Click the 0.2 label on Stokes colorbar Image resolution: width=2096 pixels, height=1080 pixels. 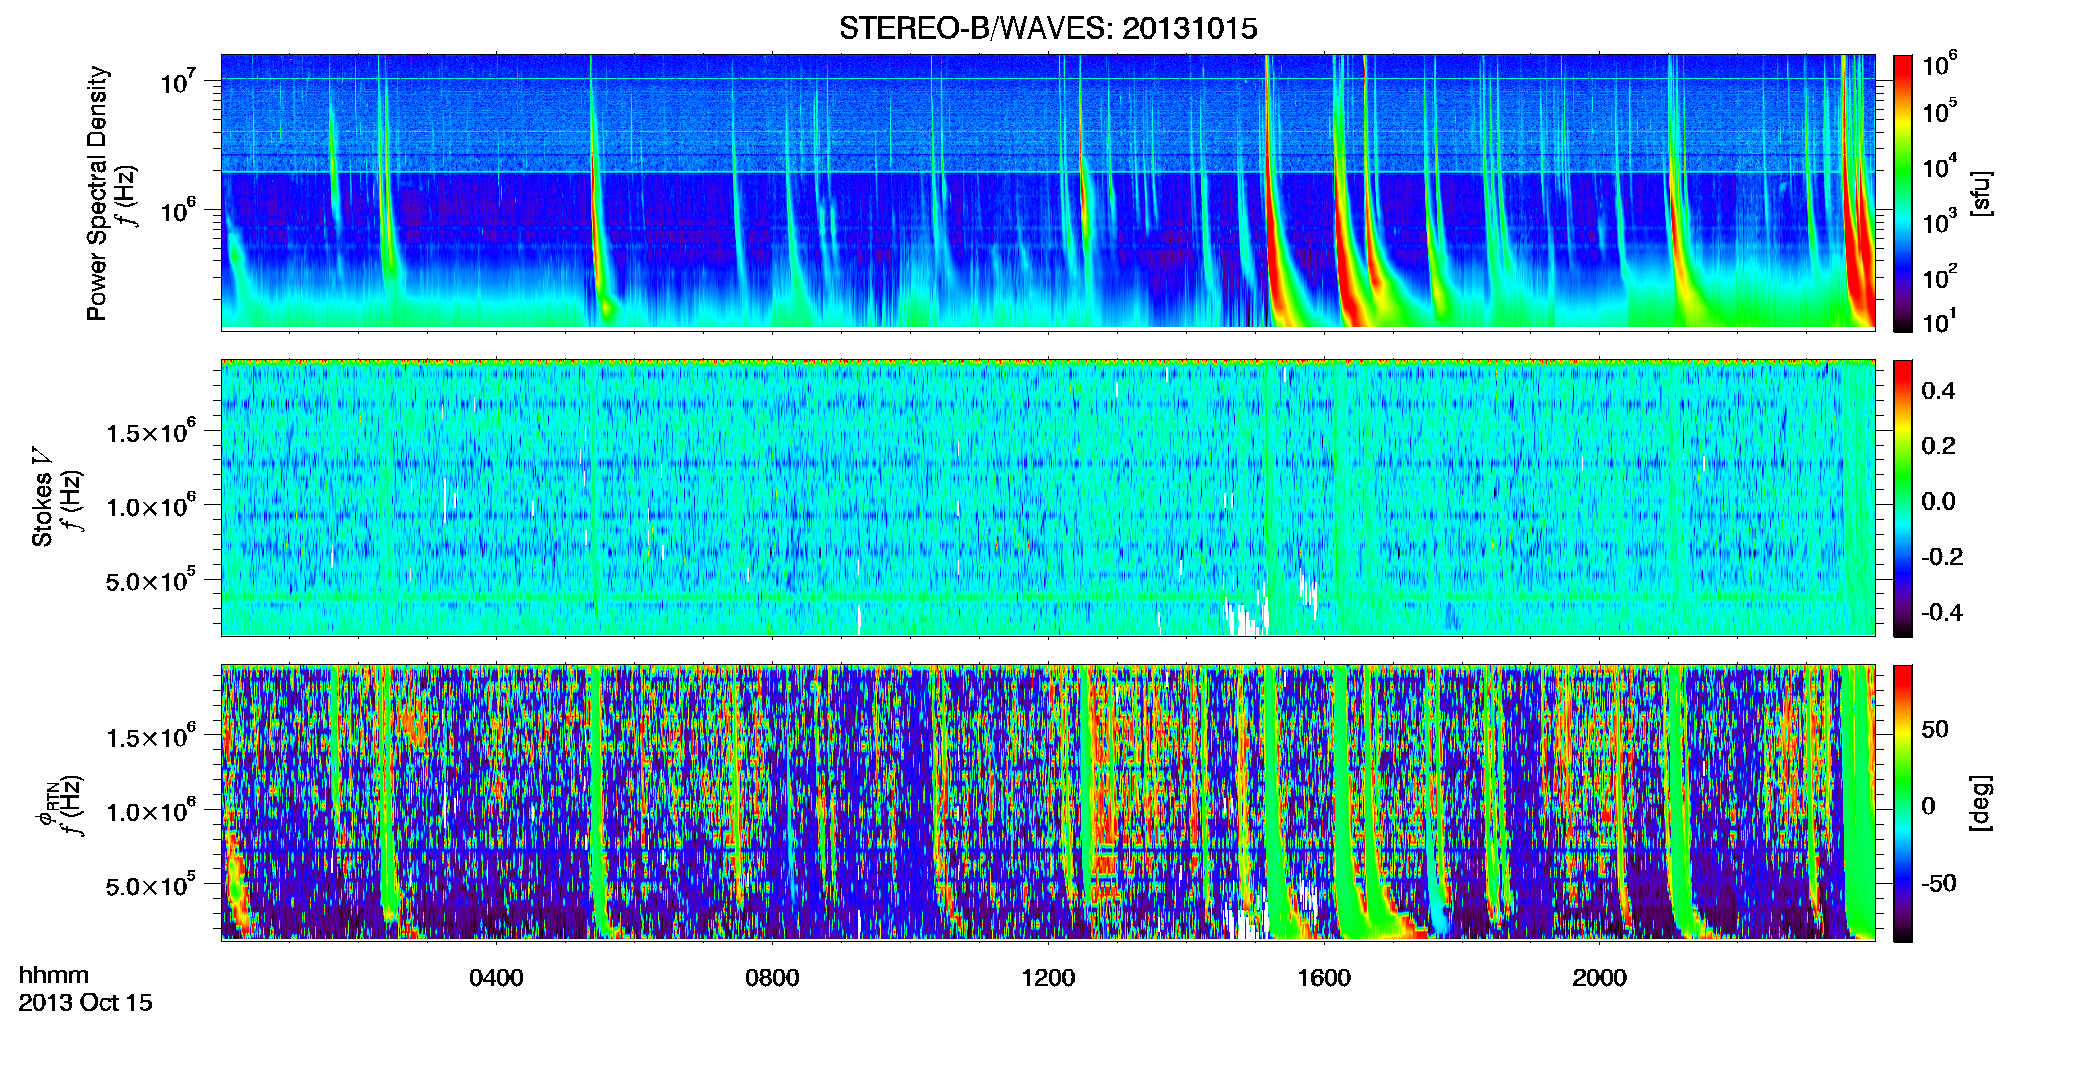(x=1938, y=446)
